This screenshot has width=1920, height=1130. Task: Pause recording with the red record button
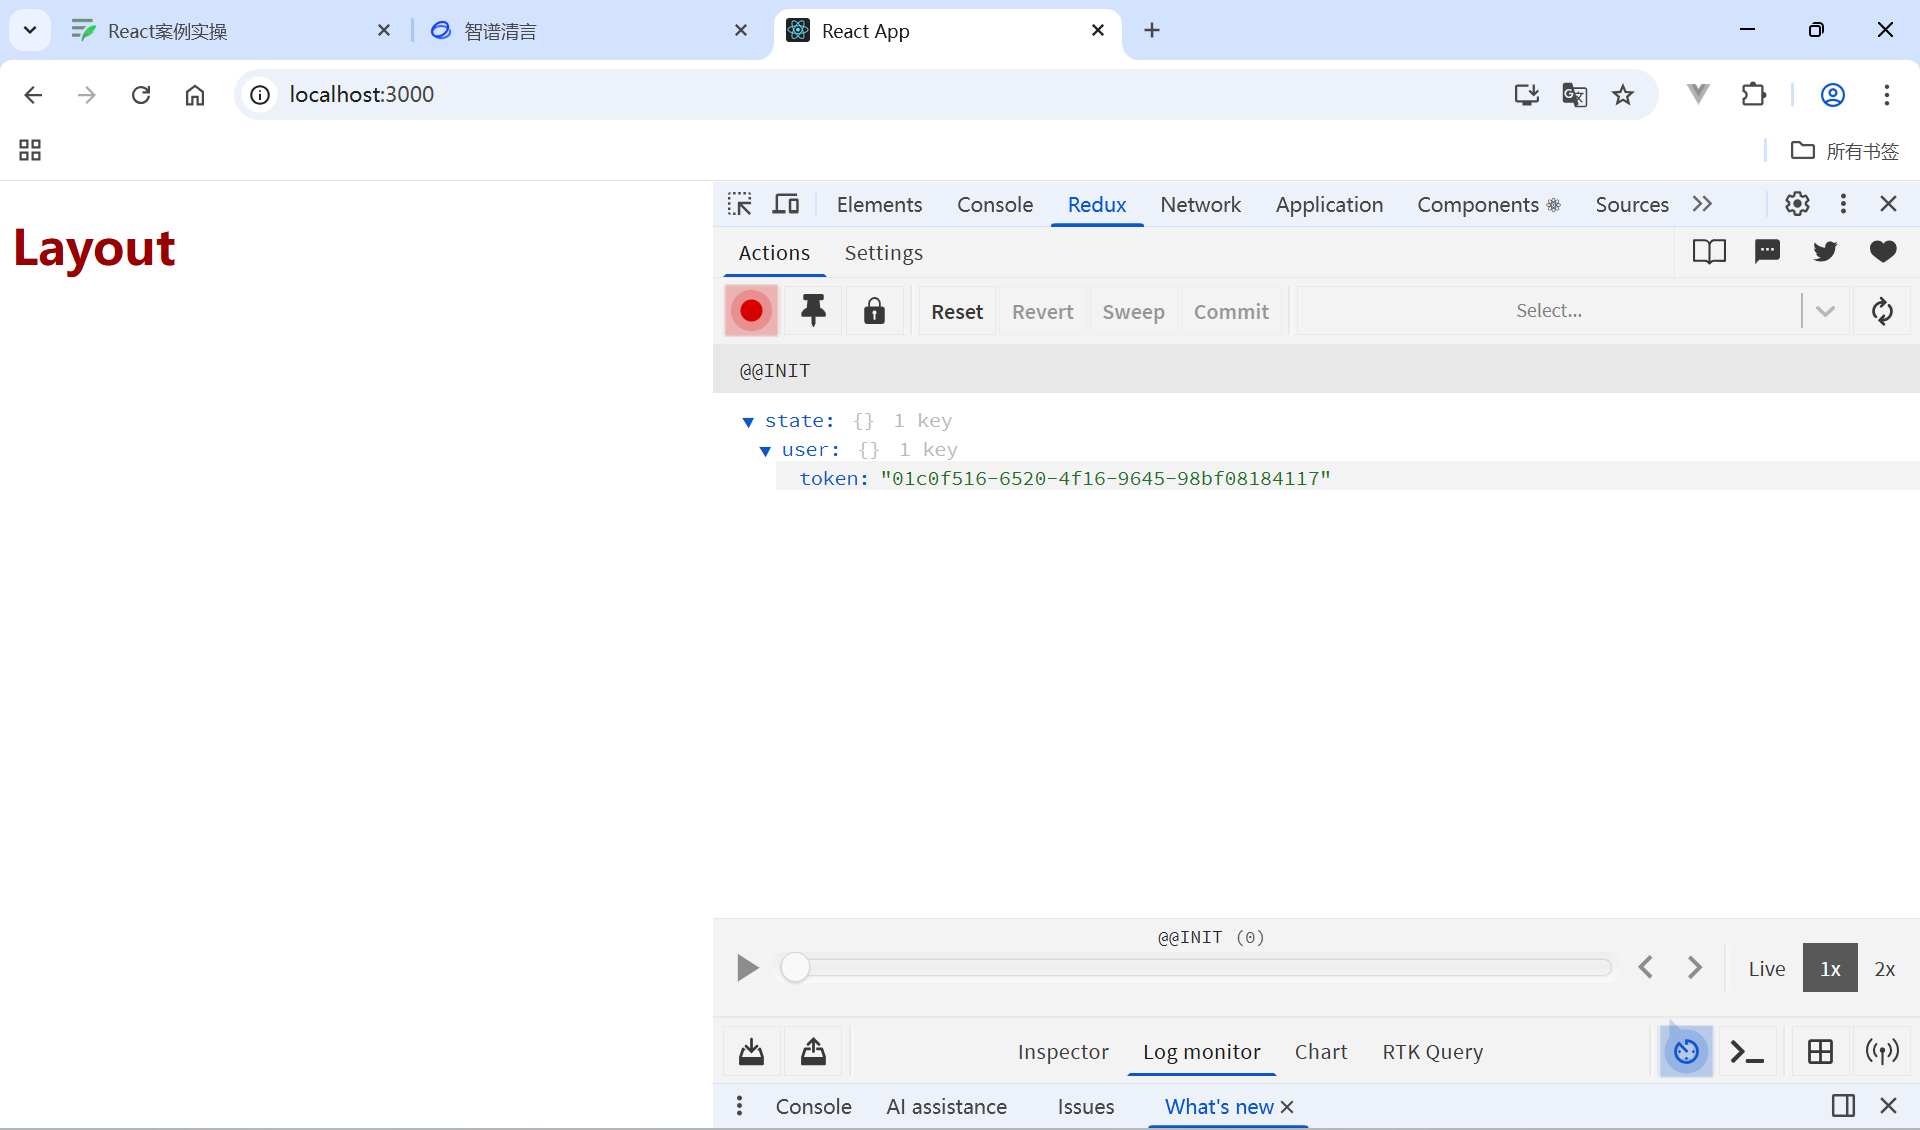point(751,311)
